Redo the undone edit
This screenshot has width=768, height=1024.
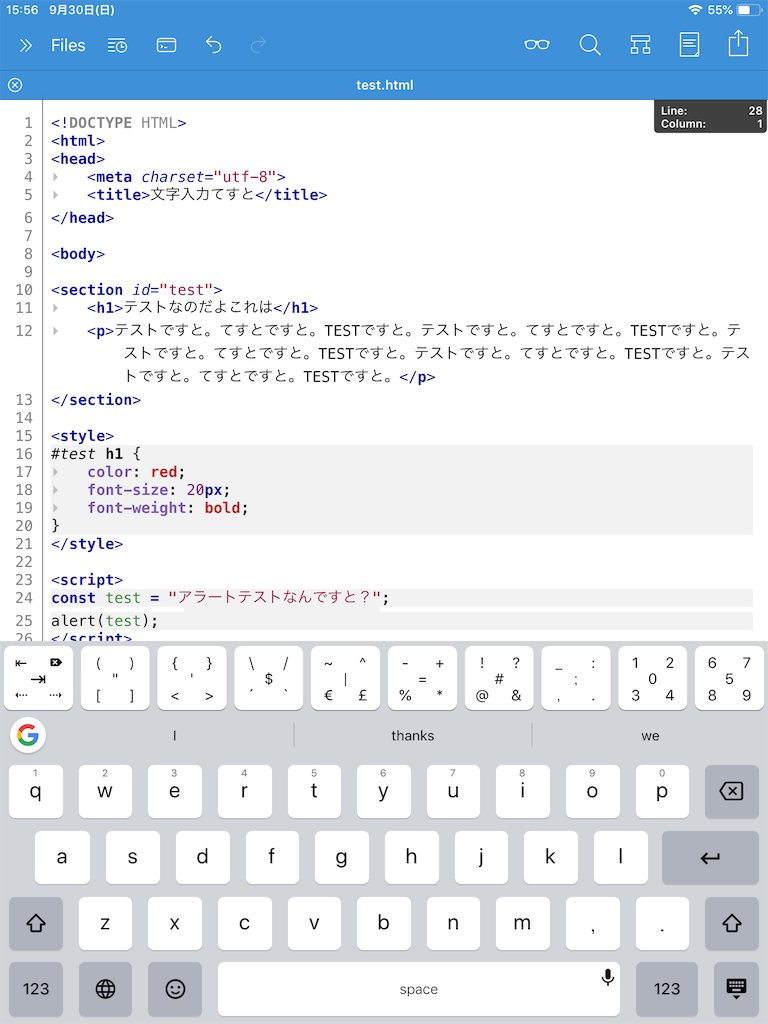[259, 45]
